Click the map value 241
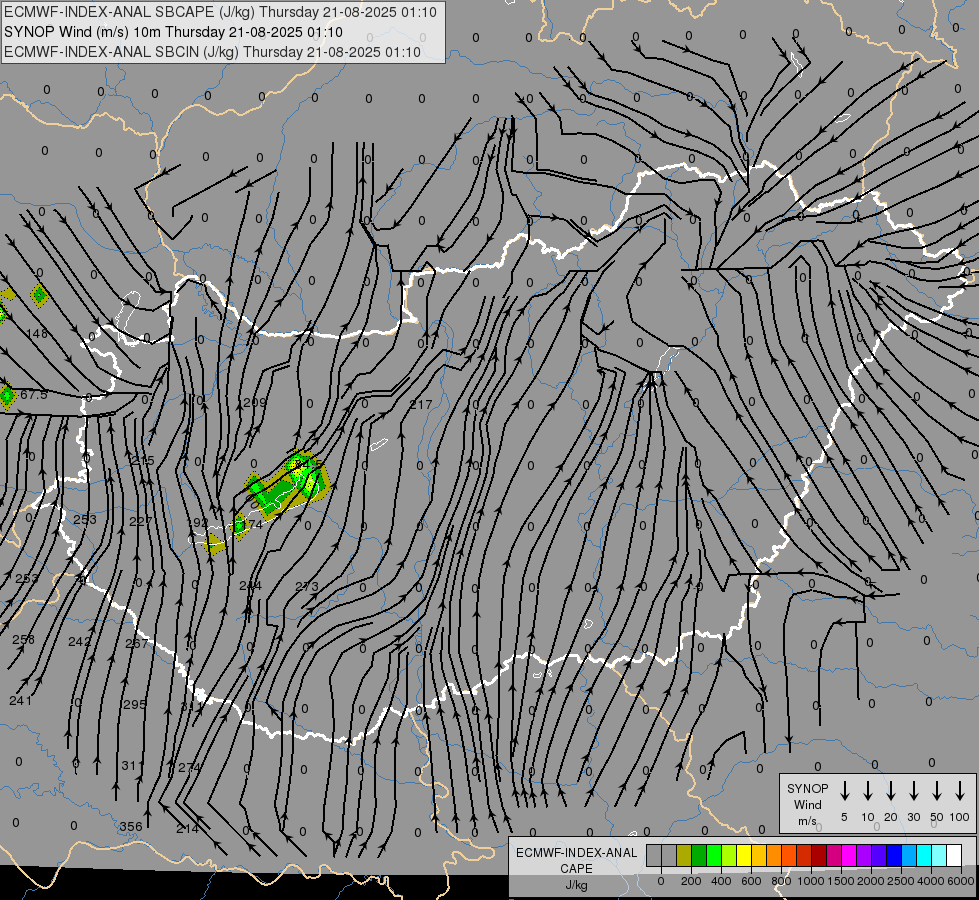The width and height of the screenshot is (979, 900). (21, 700)
